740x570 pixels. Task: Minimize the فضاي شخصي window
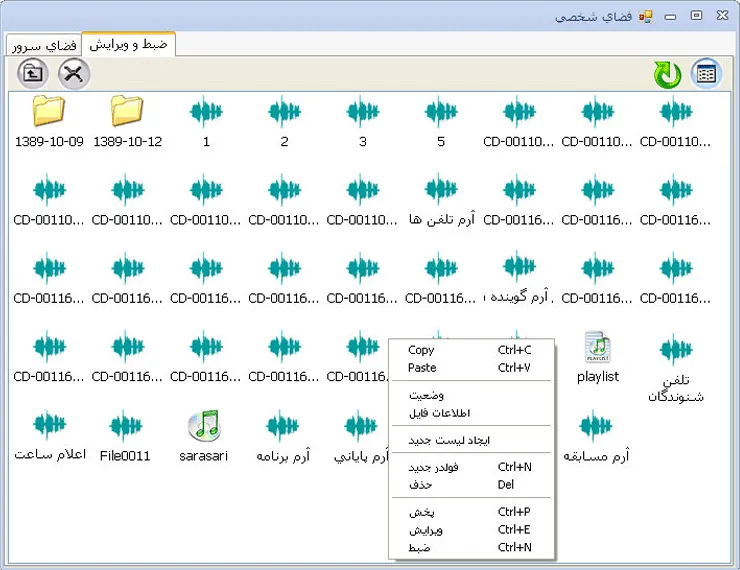click(671, 17)
